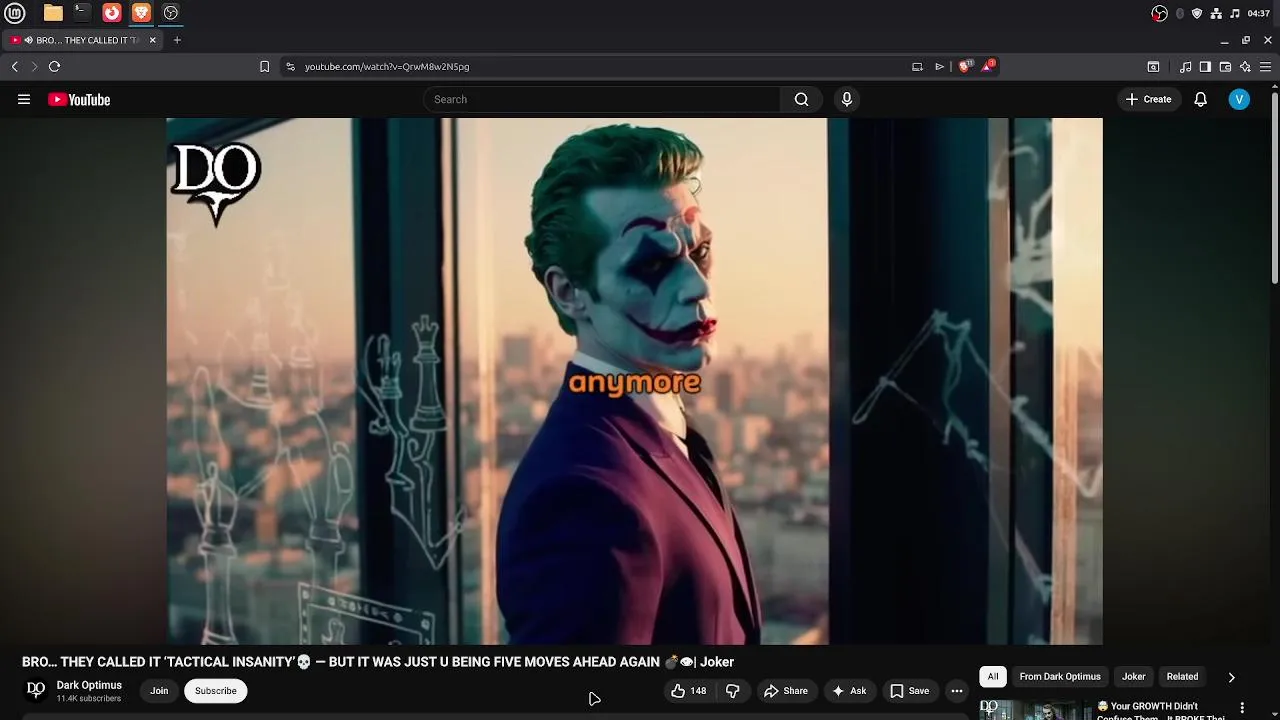Save video to playlist
Screen dimensions: 1280x720
909,691
